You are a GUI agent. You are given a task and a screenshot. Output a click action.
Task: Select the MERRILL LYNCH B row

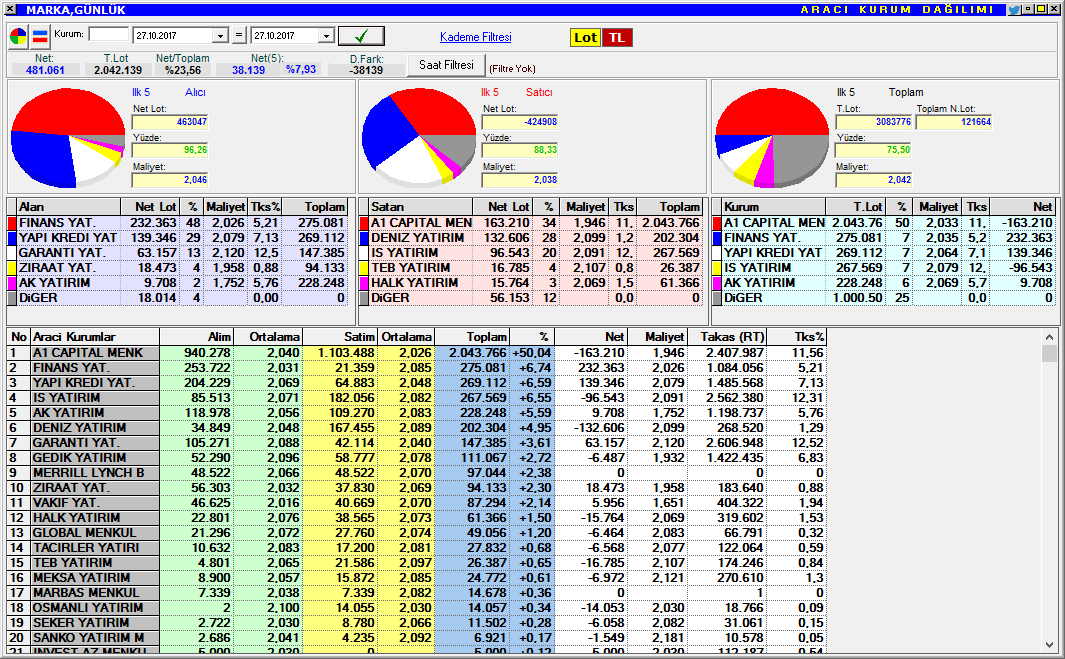(x=416, y=473)
